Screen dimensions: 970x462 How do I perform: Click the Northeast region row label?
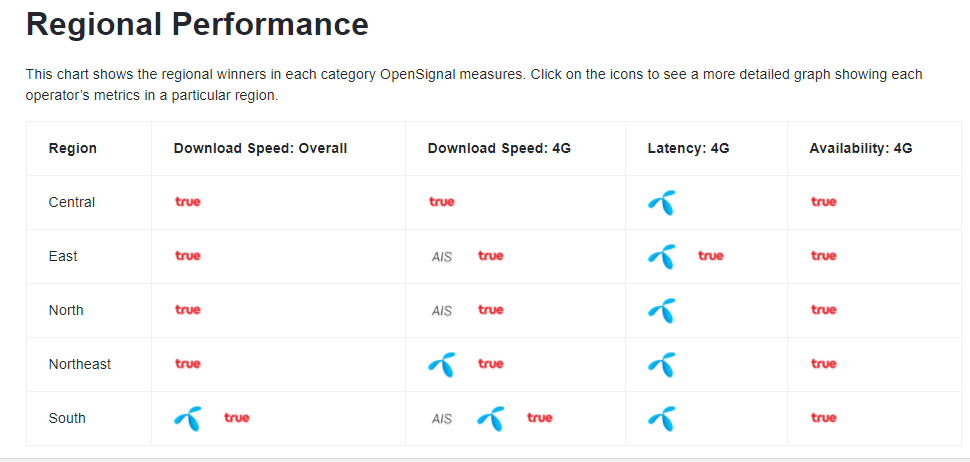pyautogui.click(x=80, y=364)
